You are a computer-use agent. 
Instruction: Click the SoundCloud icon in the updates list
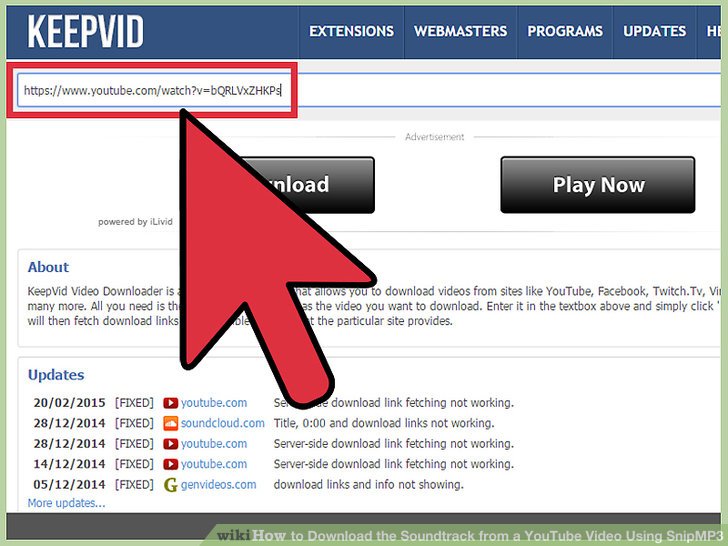tap(170, 423)
